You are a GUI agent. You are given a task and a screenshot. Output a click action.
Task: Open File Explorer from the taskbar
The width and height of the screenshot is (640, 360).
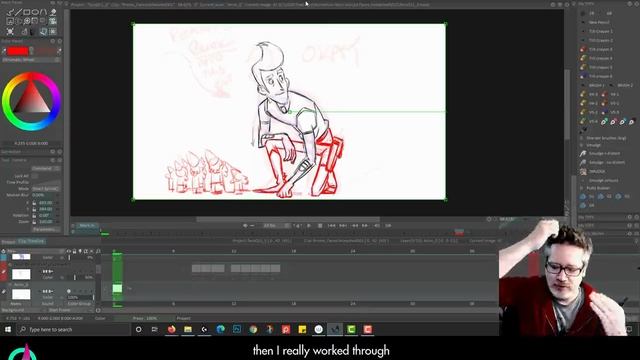pyautogui.click(x=188, y=329)
